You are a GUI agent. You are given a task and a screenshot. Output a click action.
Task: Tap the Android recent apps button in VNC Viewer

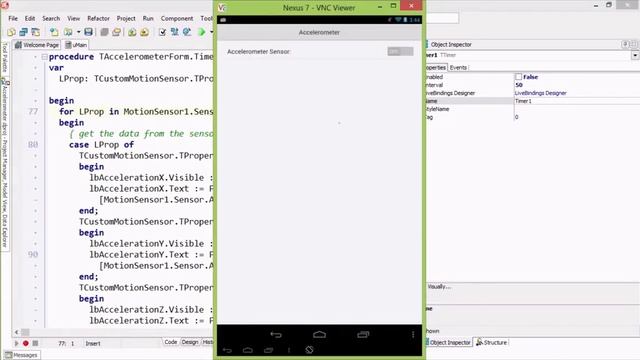[363, 335]
